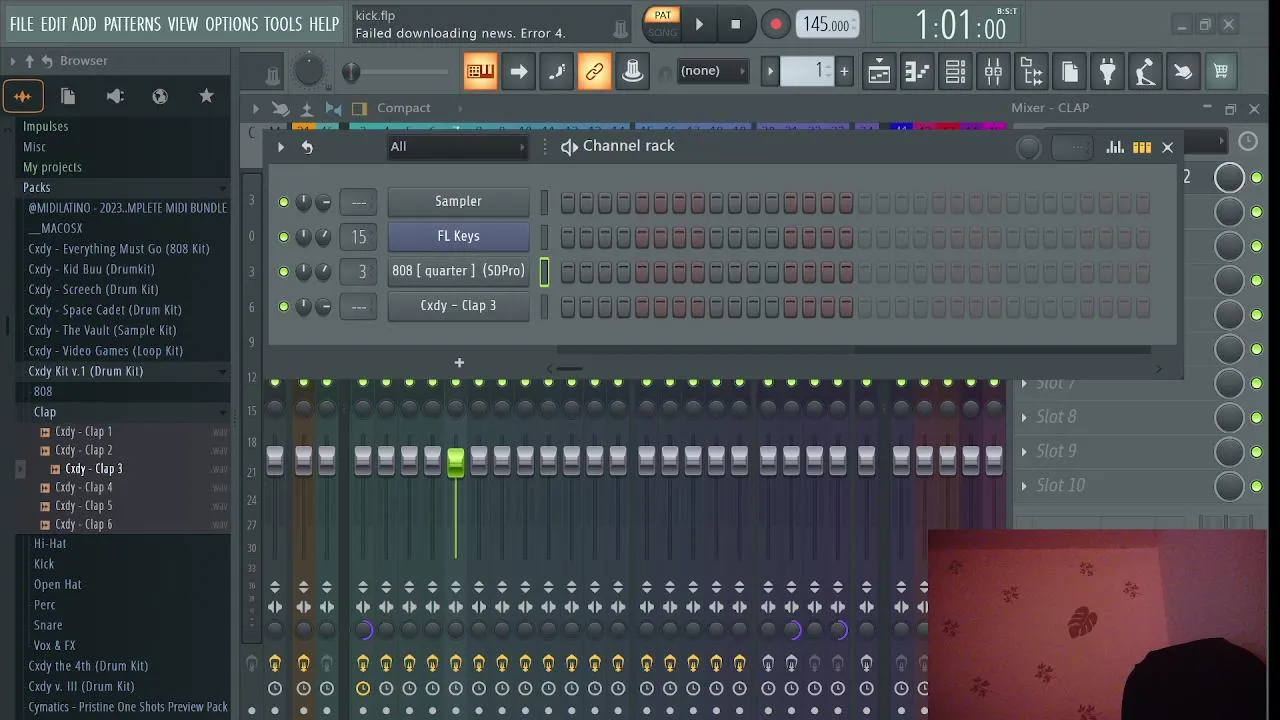Open the OPTIONS menu
This screenshot has width=1280, height=720.
point(231,24)
